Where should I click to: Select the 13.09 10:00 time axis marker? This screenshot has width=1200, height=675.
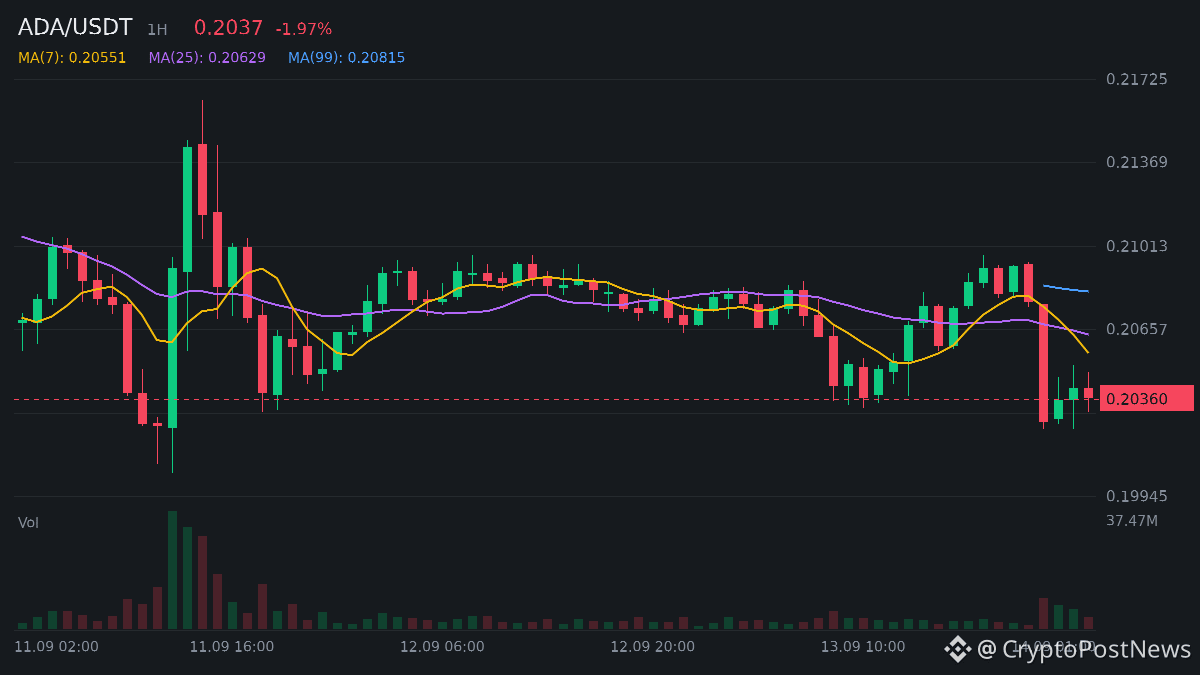click(863, 647)
